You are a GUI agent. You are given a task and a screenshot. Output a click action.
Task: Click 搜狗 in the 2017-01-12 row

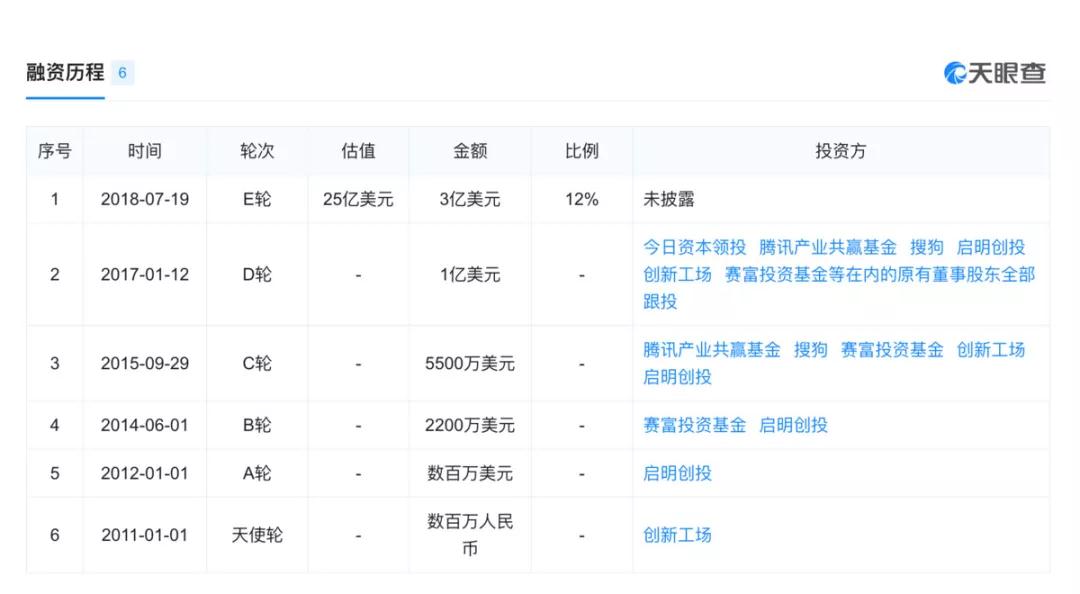tap(926, 247)
